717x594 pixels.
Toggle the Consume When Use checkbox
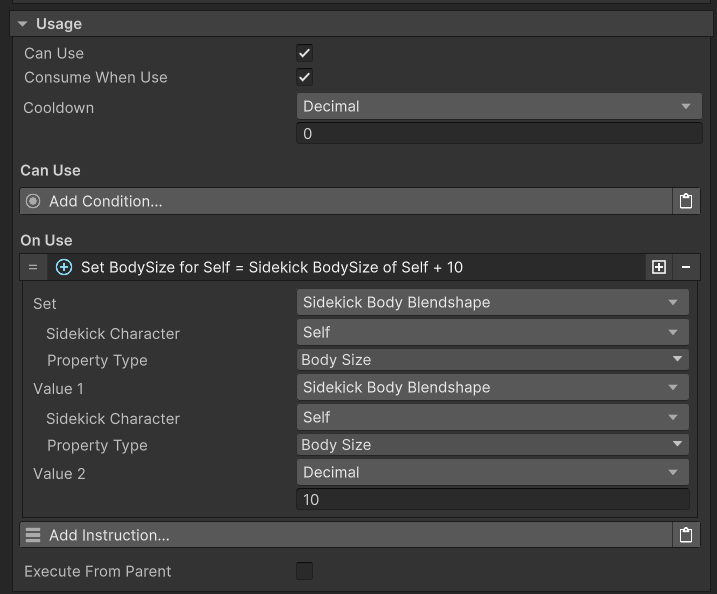click(305, 77)
